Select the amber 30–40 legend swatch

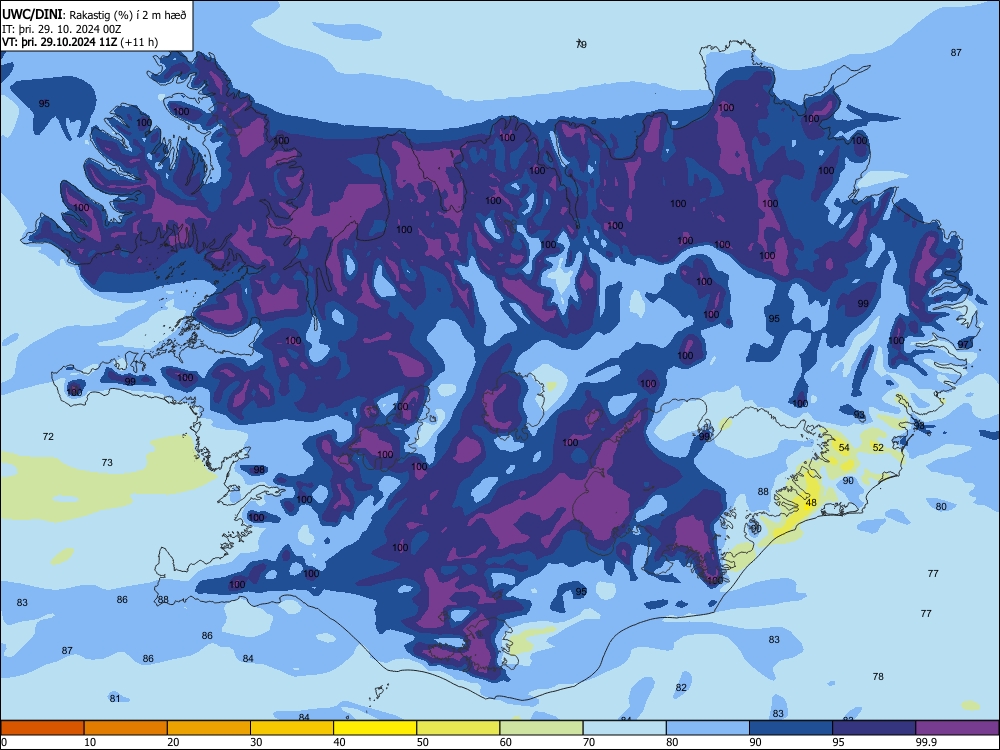point(292,728)
